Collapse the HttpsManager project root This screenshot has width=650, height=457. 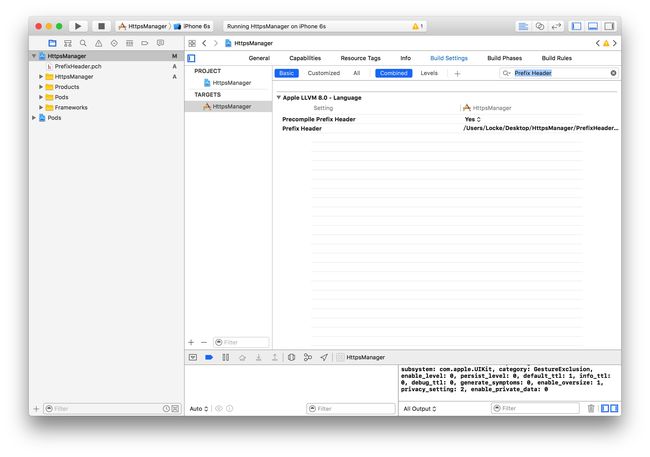point(34,56)
